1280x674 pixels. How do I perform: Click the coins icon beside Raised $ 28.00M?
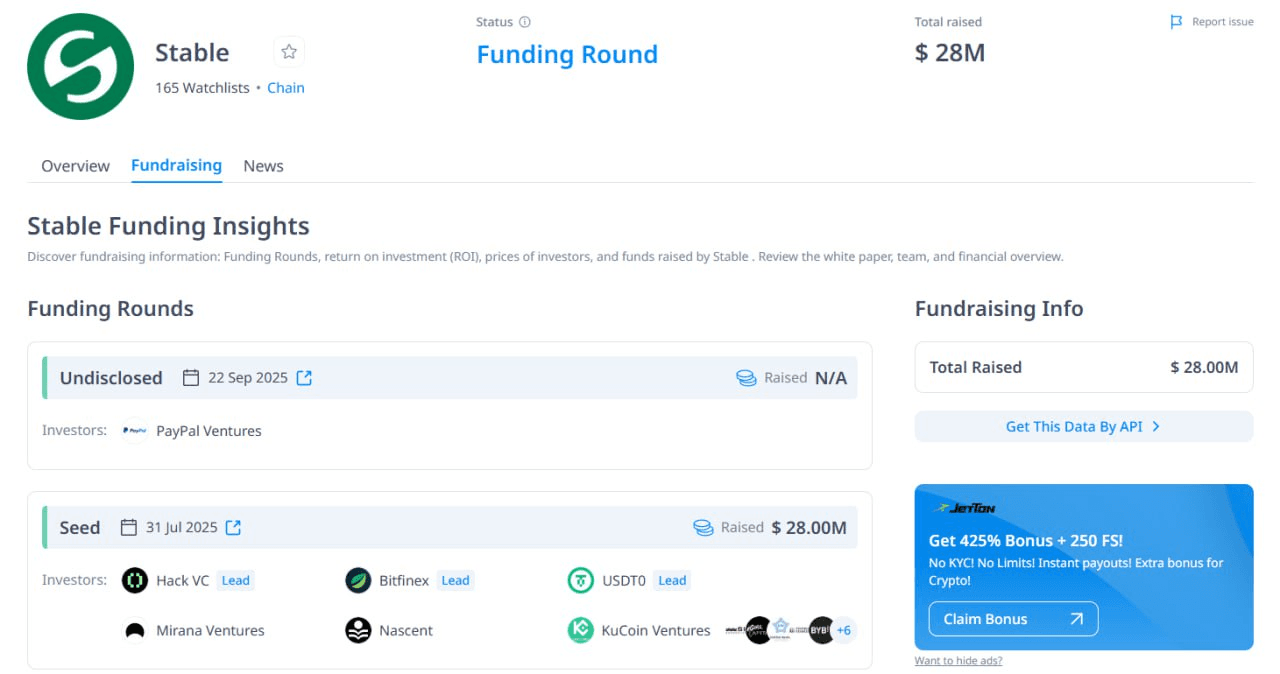click(x=703, y=527)
